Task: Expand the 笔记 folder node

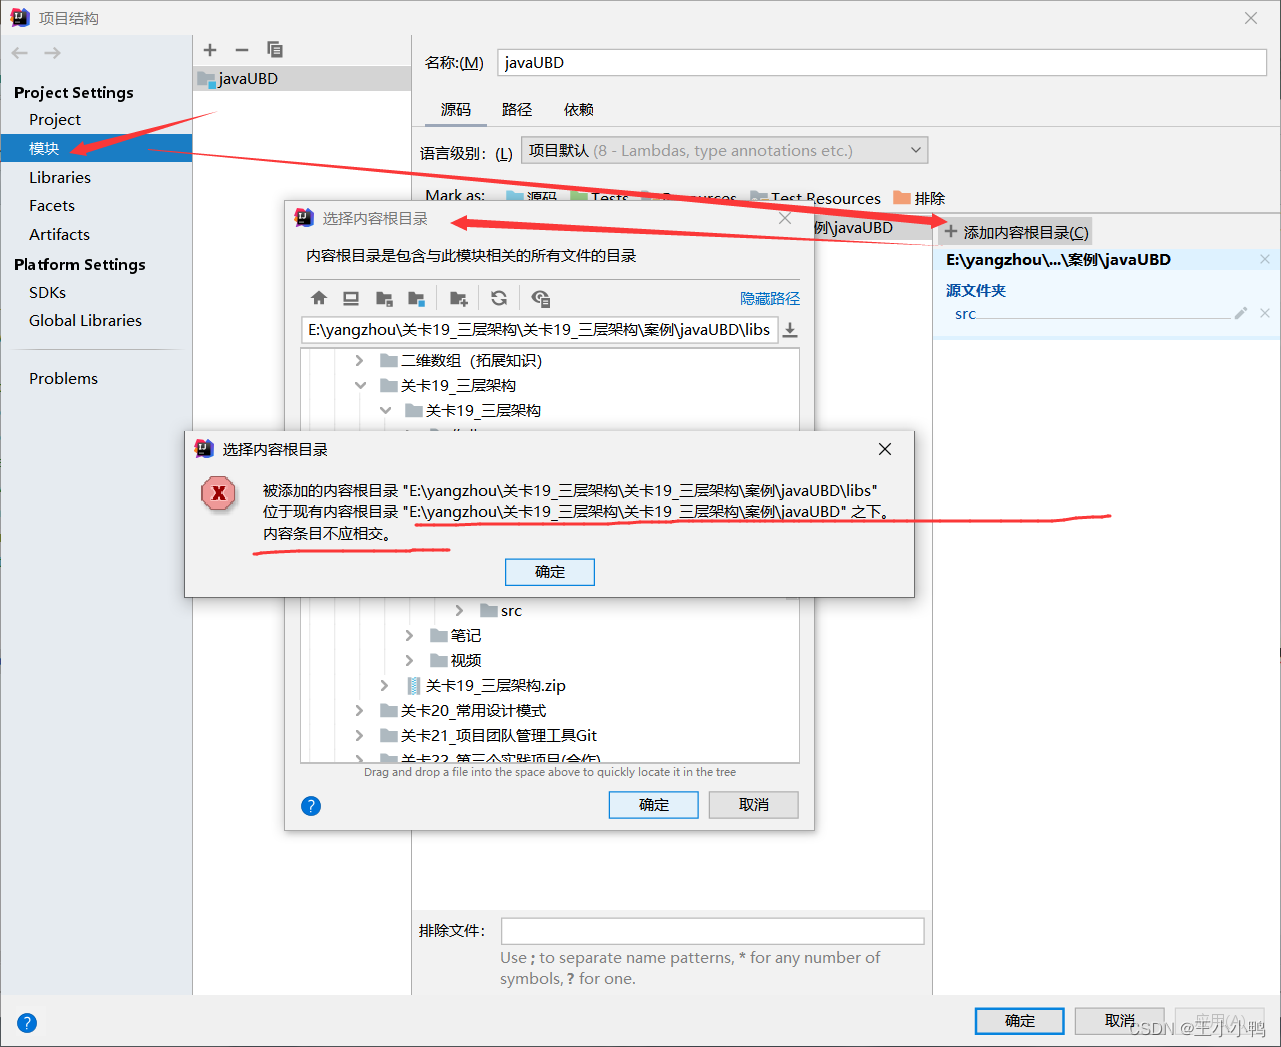Action: tap(409, 635)
